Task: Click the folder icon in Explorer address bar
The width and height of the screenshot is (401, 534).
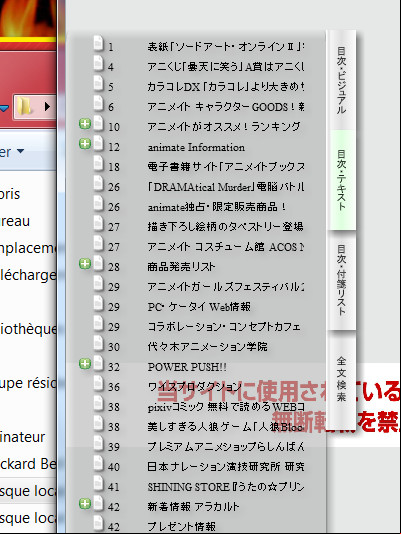Action: [25, 107]
